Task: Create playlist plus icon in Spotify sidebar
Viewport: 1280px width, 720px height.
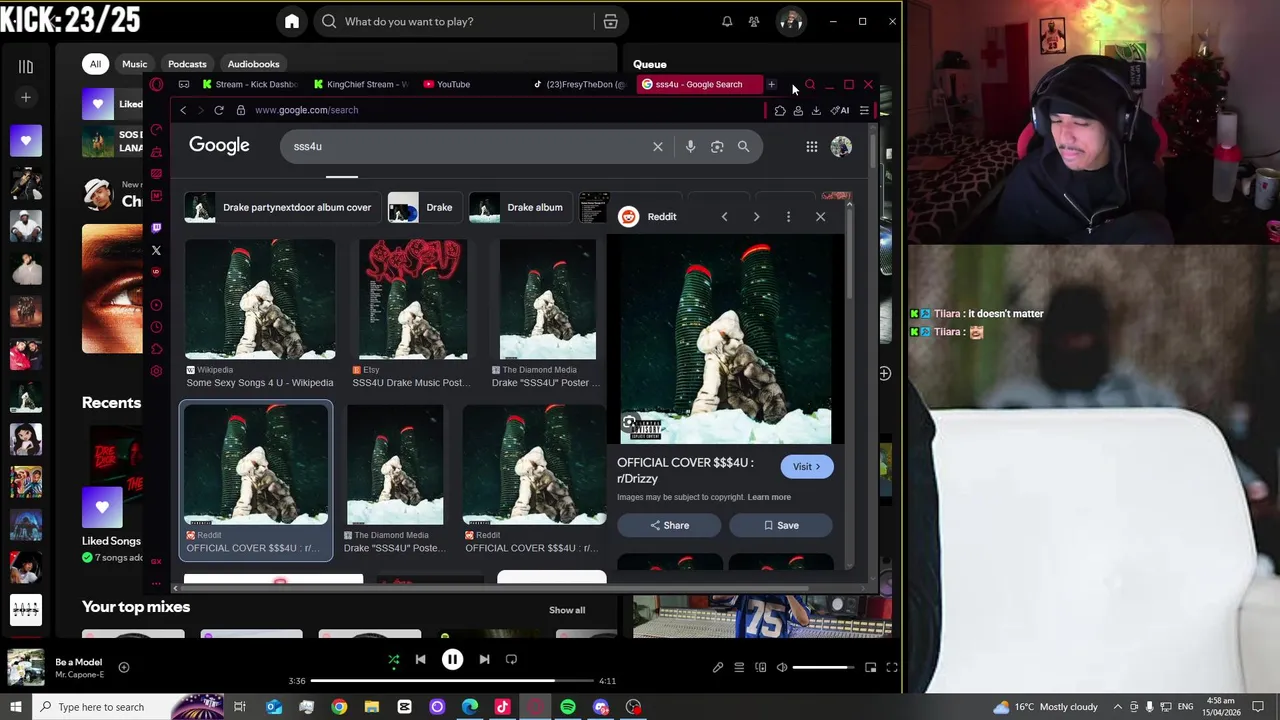Action: (26, 97)
